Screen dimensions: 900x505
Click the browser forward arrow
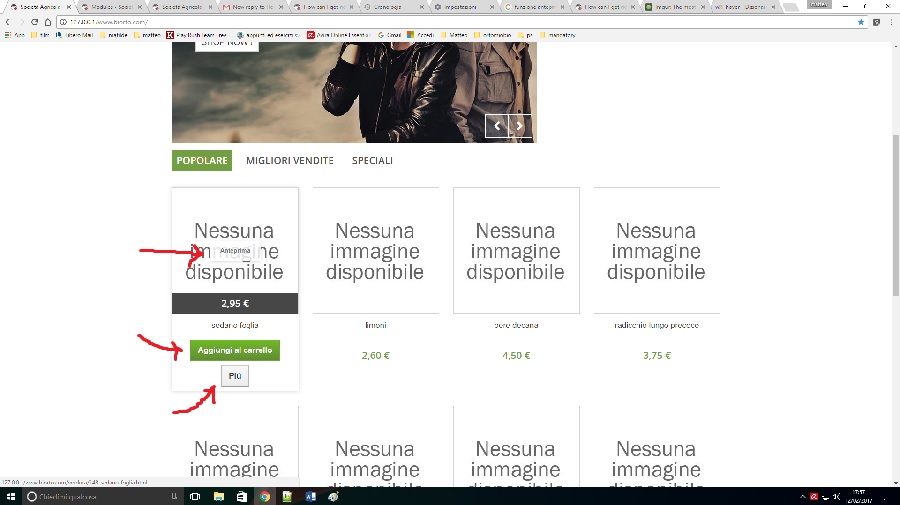21,22
